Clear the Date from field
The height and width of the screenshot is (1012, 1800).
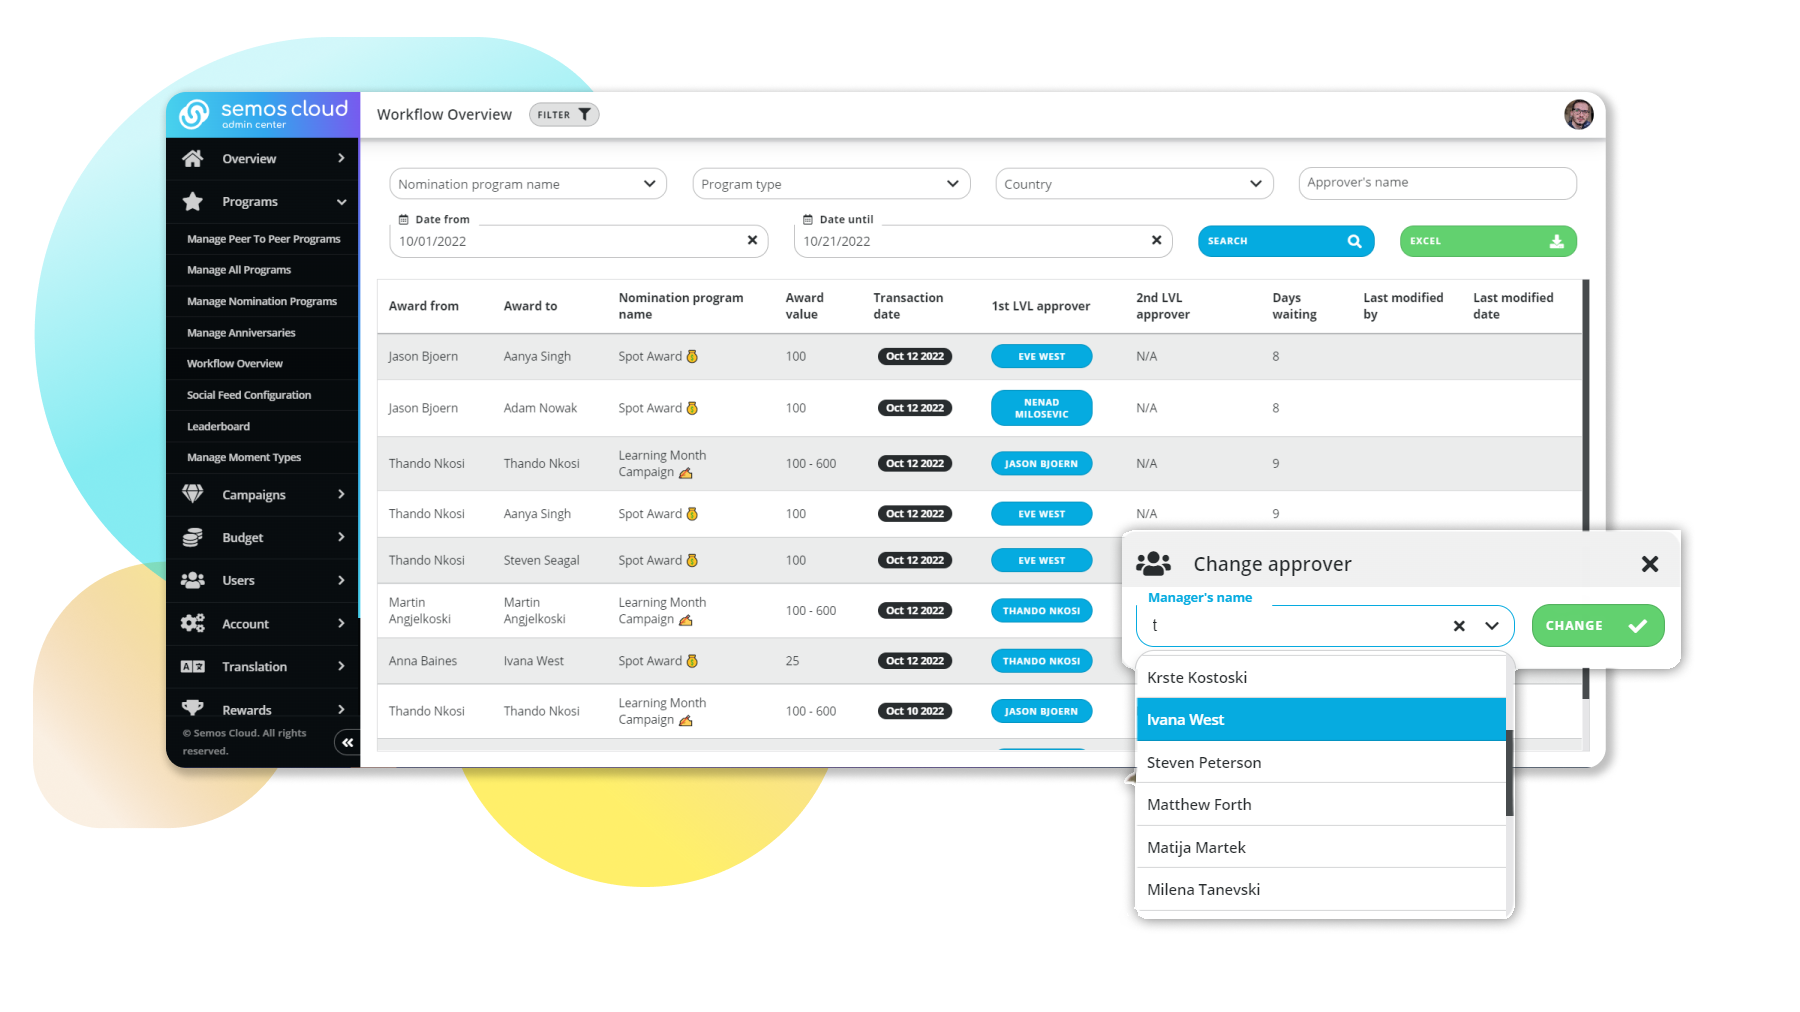pyautogui.click(x=752, y=240)
